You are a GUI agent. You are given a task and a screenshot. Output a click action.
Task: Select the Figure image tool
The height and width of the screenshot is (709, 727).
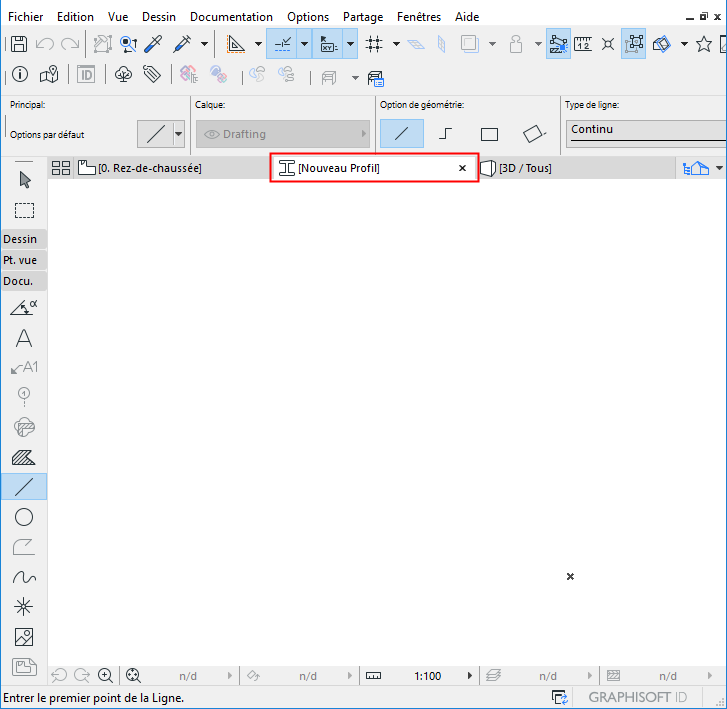pyautogui.click(x=24, y=637)
